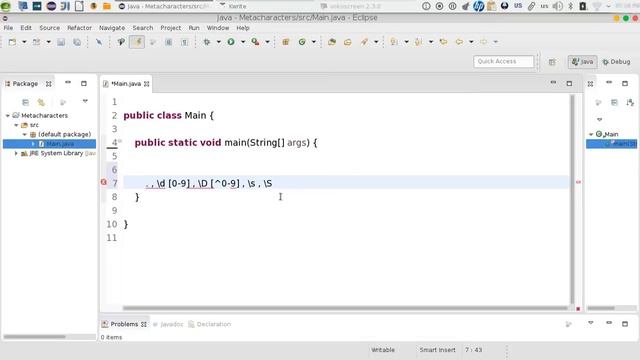The width and height of the screenshot is (640, 360).
Task: Click the Previous Annotation toolbar icon
Action: click(418, 42)
